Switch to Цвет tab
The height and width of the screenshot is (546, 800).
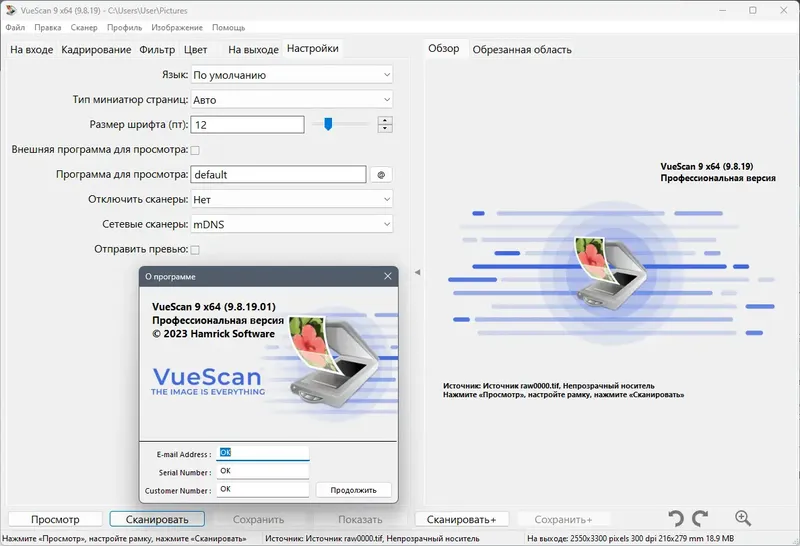(195, 49)
